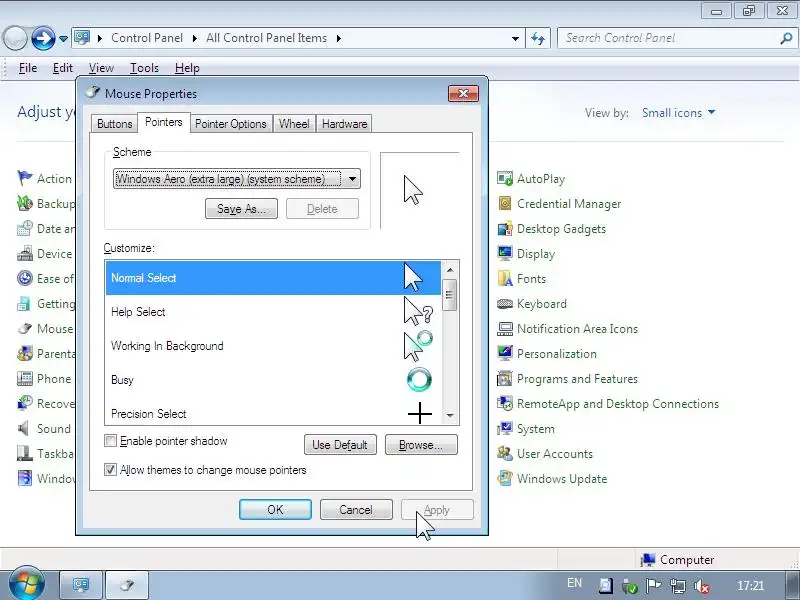Click the Forward navigation arrow
800x600 pixels.
click(x=43, y=38)
